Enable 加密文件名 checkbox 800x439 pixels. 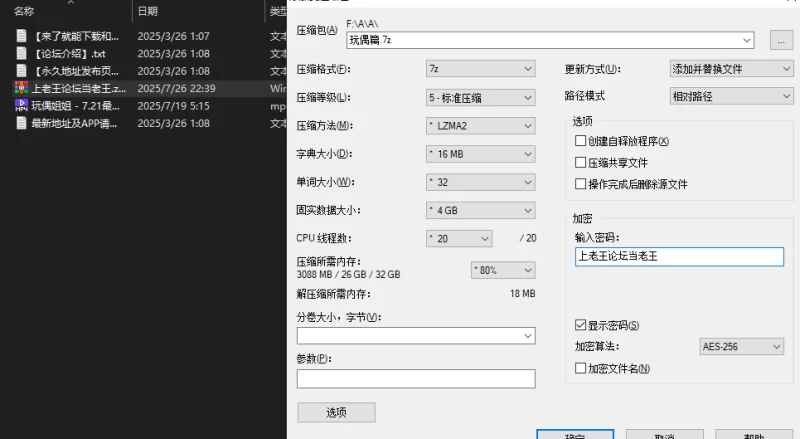click(580, 368)
